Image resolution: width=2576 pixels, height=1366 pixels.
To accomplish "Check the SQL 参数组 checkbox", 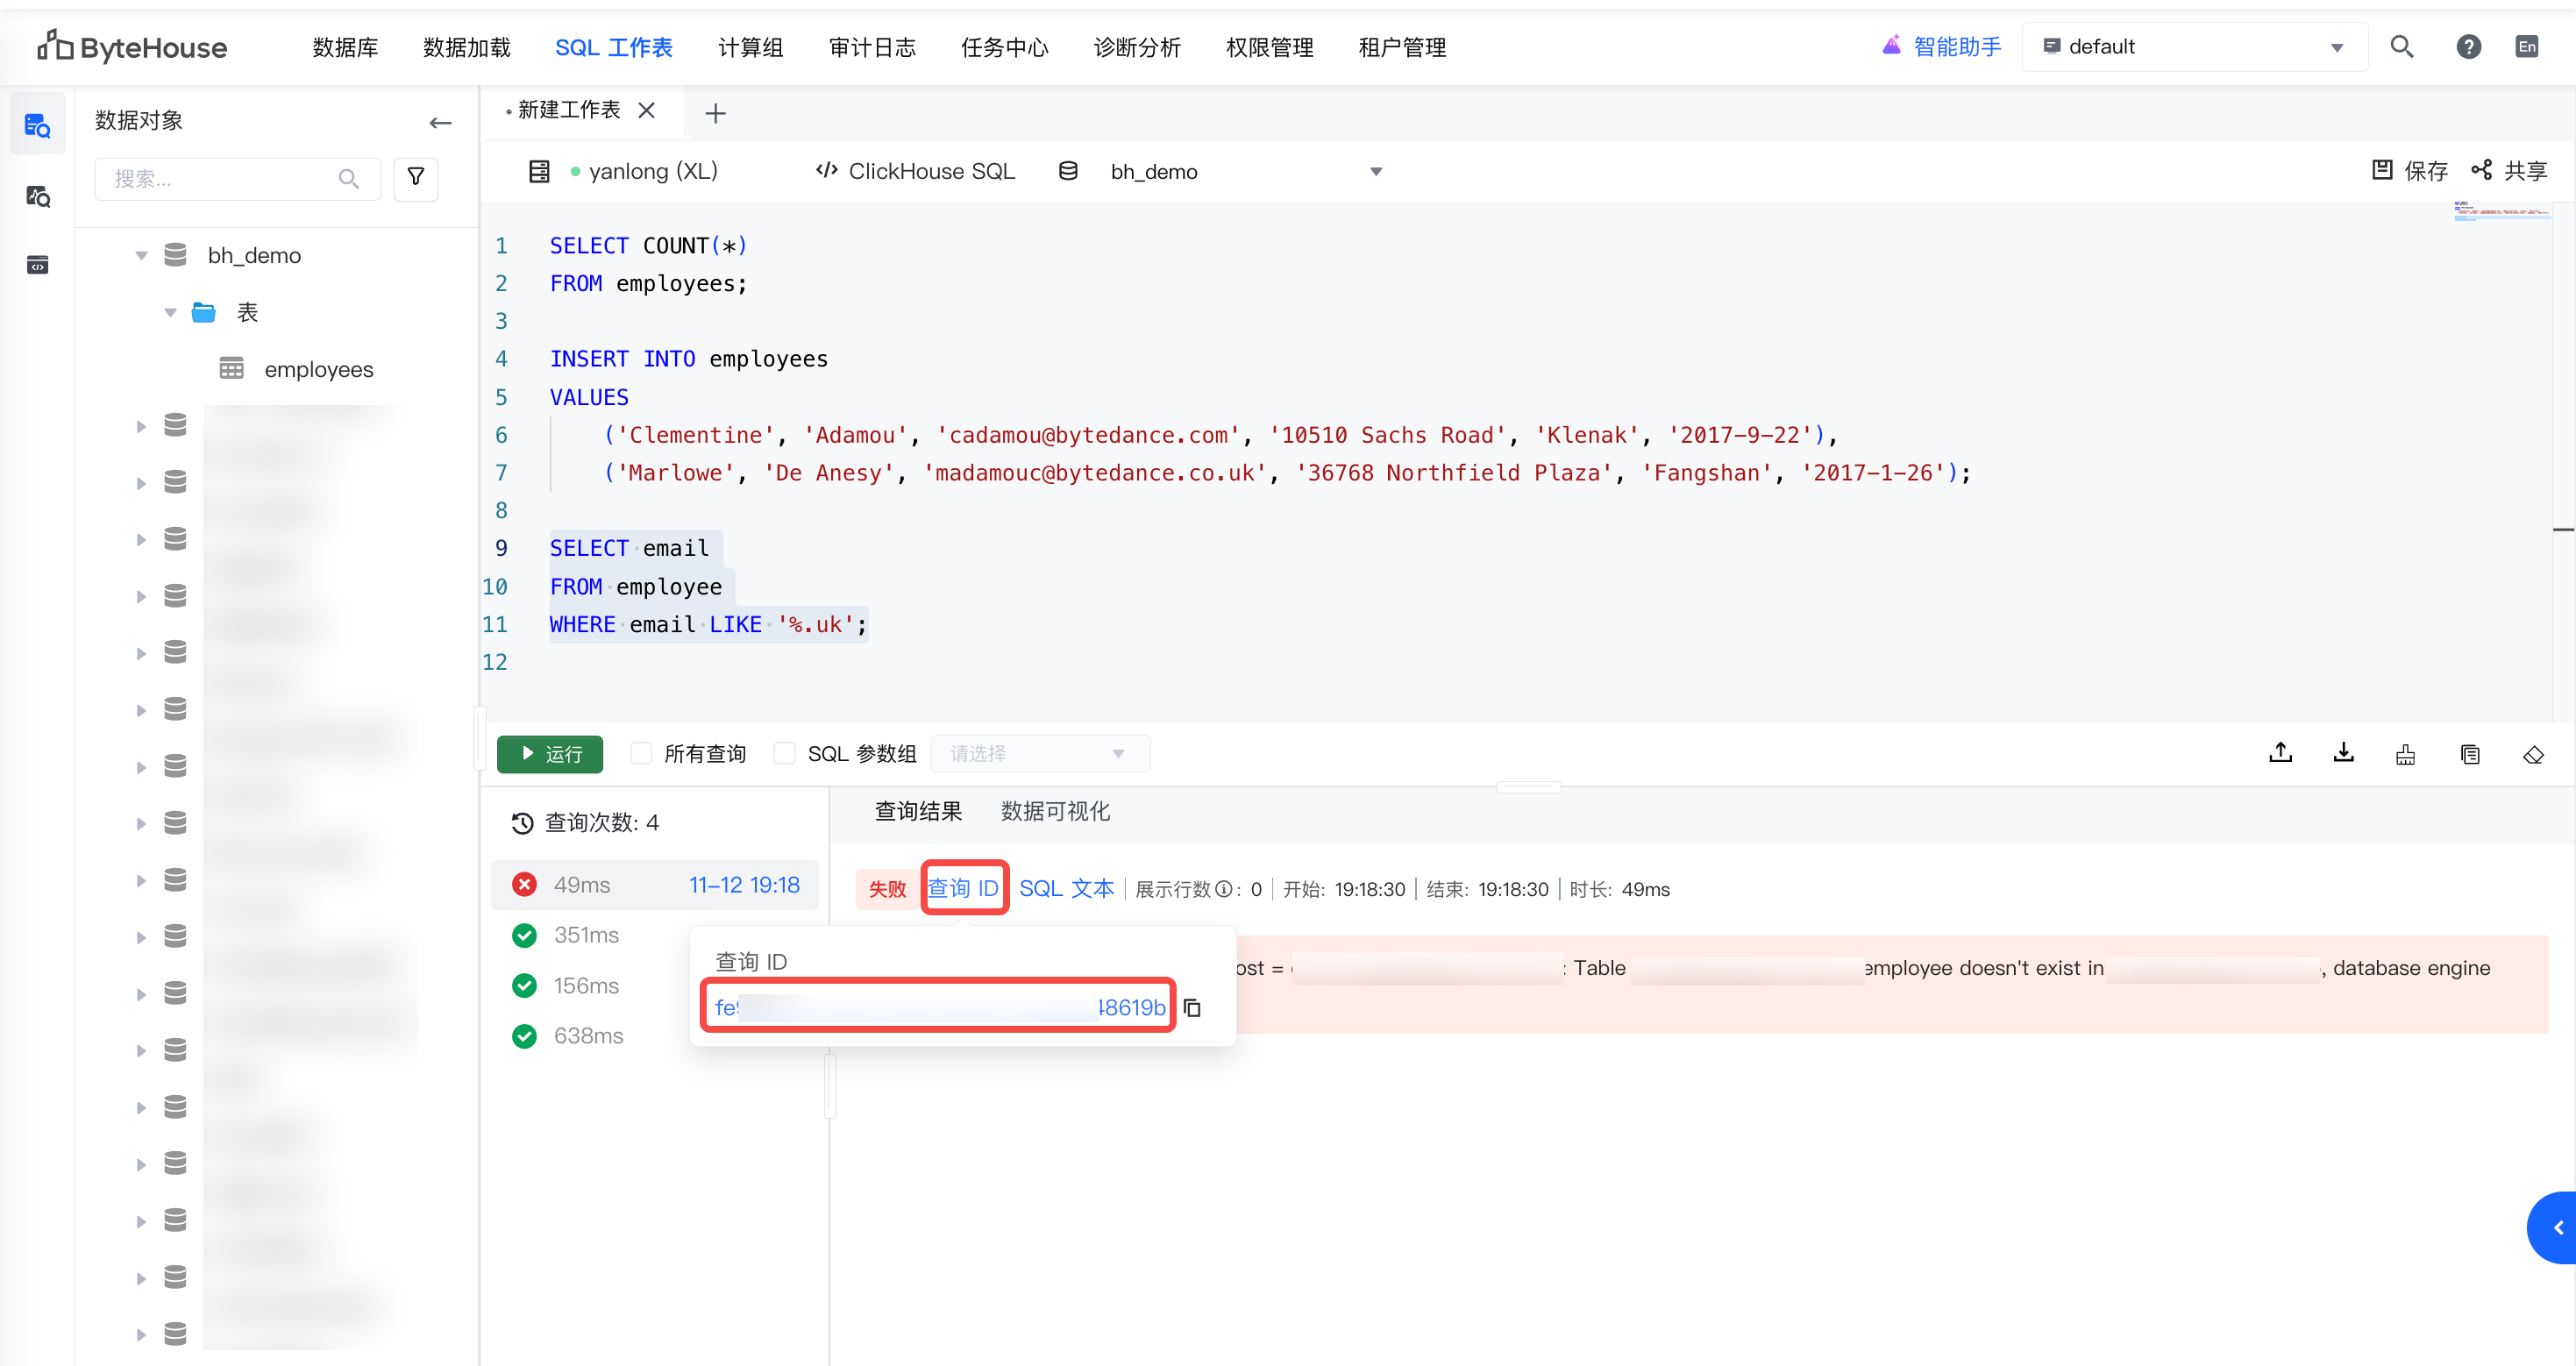I will (785, 753).
